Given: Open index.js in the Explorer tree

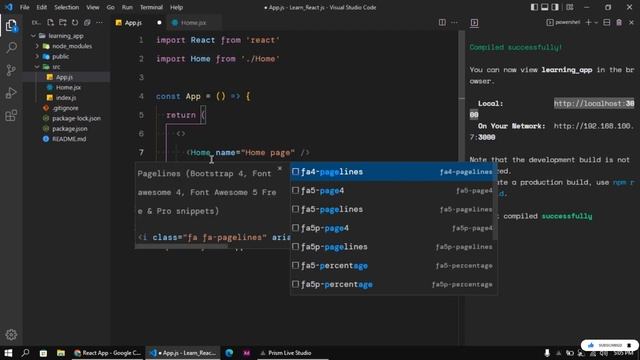Looking at the screenshot, I should pos(66,98).
